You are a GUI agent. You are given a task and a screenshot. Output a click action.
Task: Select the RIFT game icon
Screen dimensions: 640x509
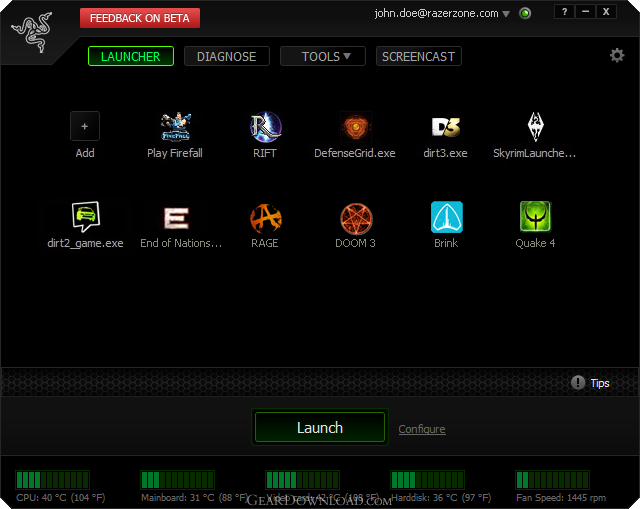coord(265,127)
